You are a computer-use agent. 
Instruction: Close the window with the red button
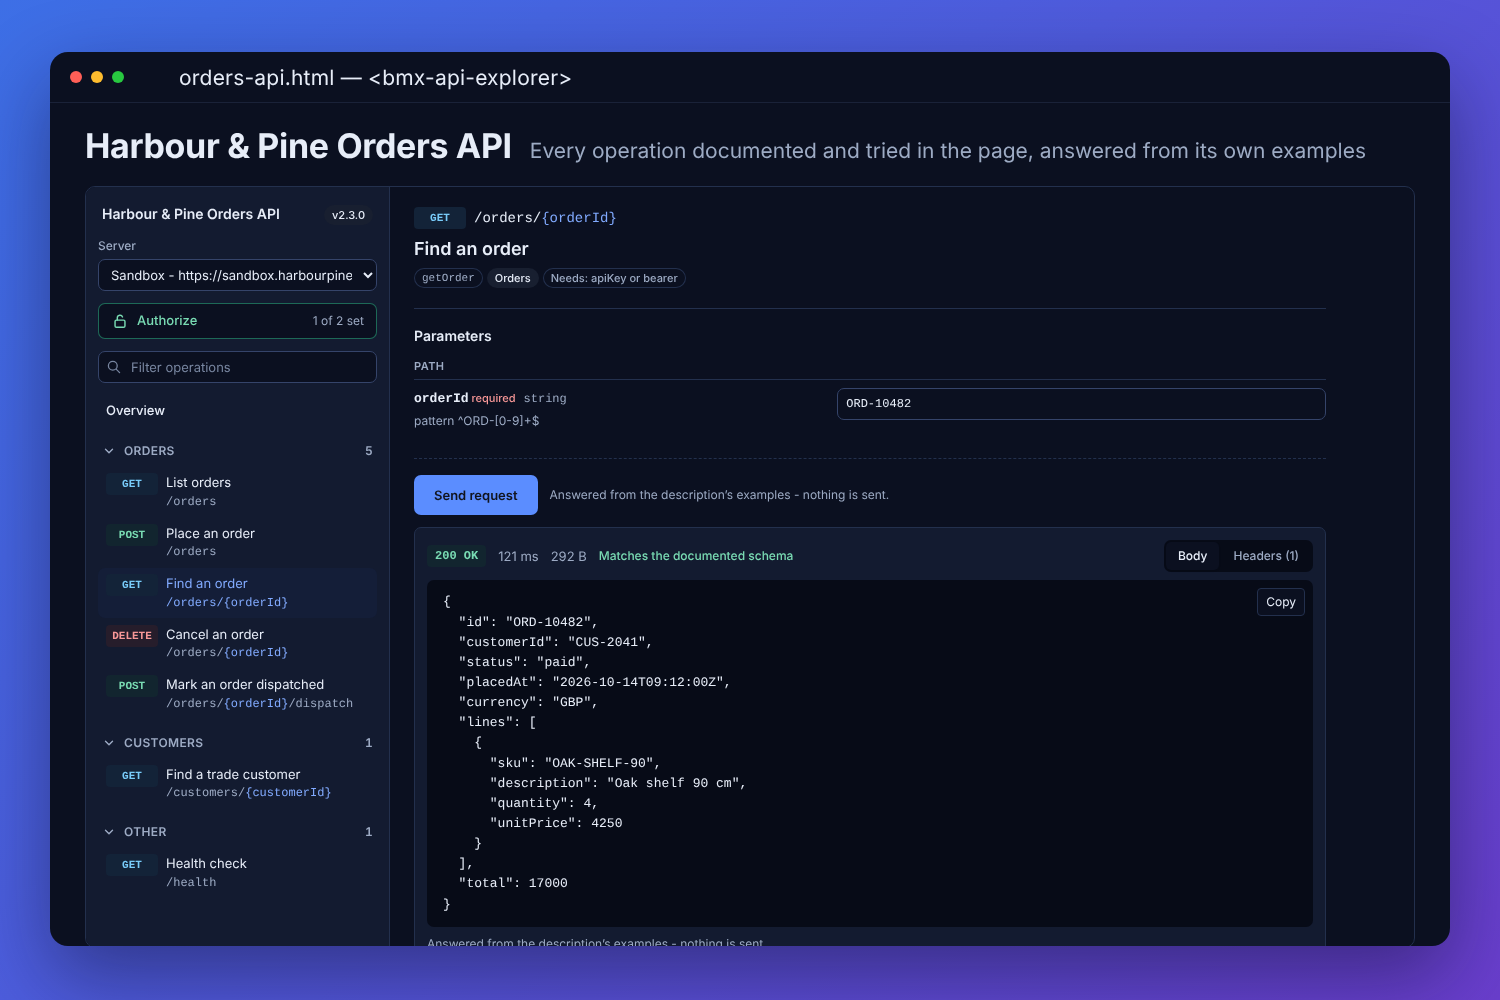pyautogui.click(x=76, y=77)
